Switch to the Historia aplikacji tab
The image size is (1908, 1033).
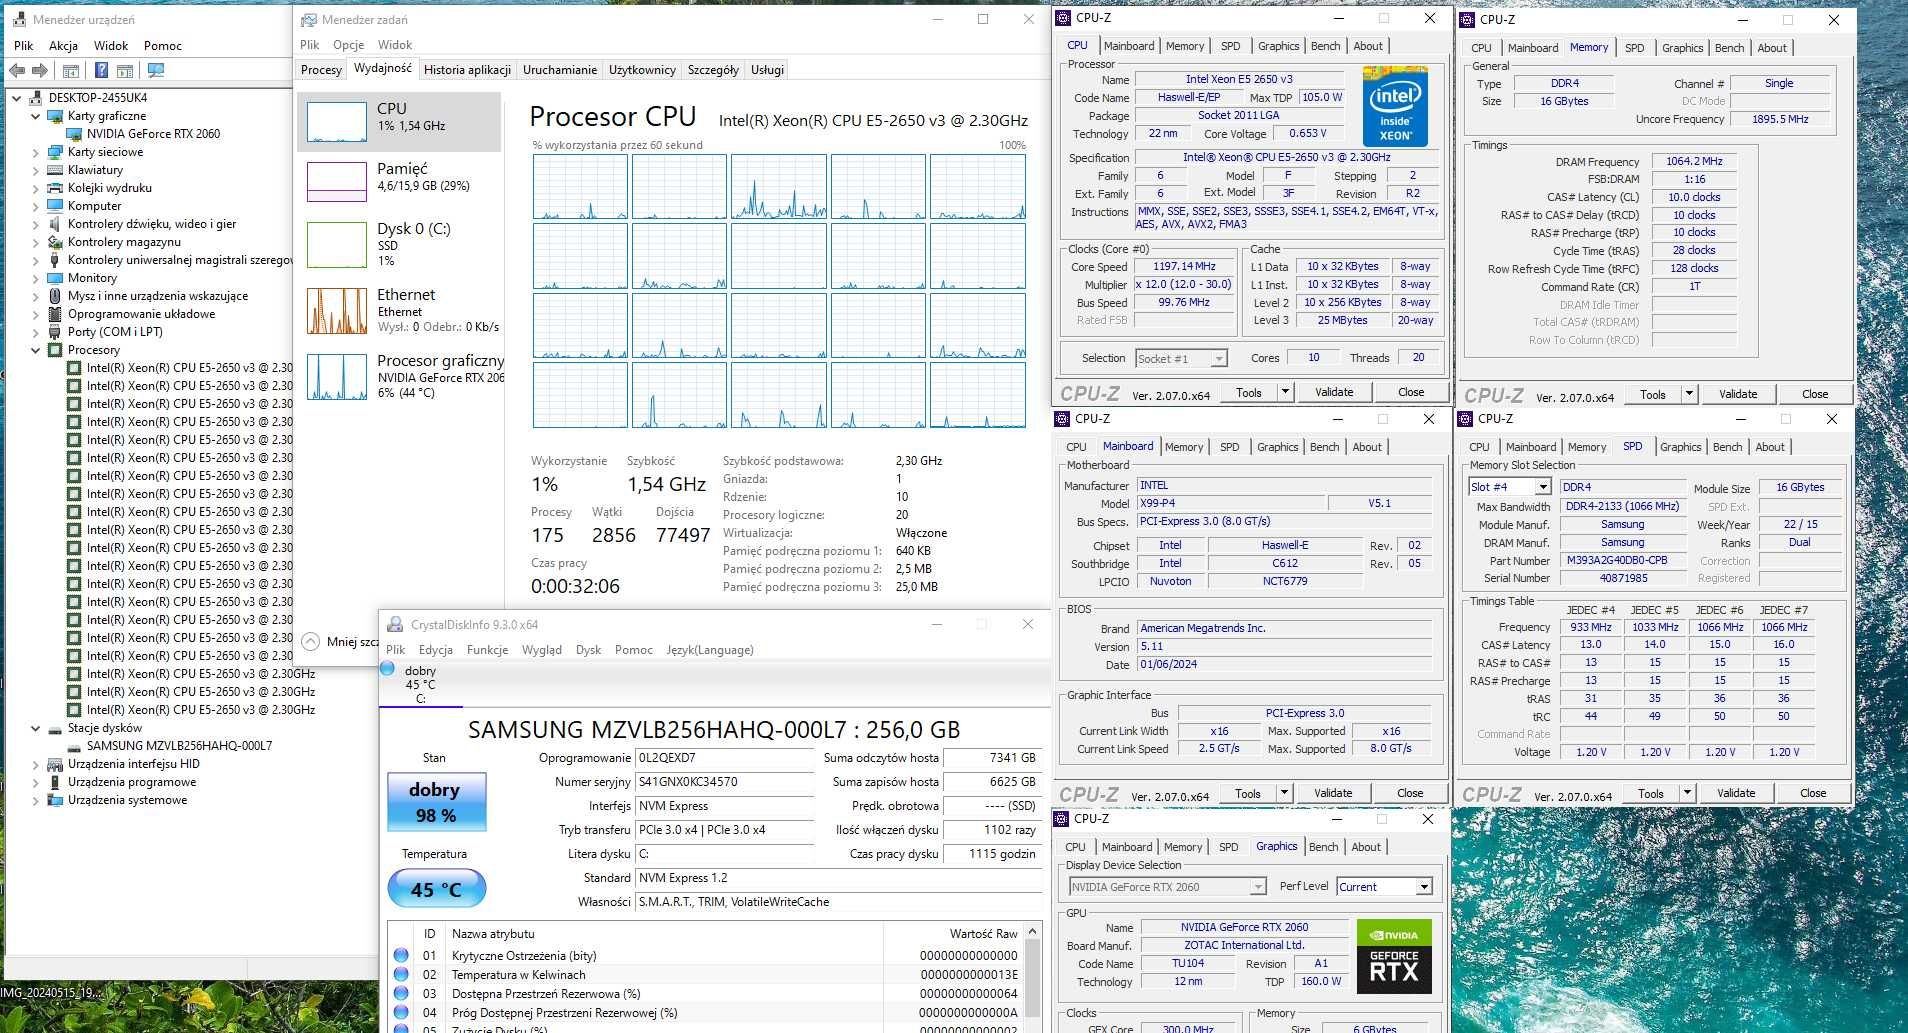pos(467,70)
